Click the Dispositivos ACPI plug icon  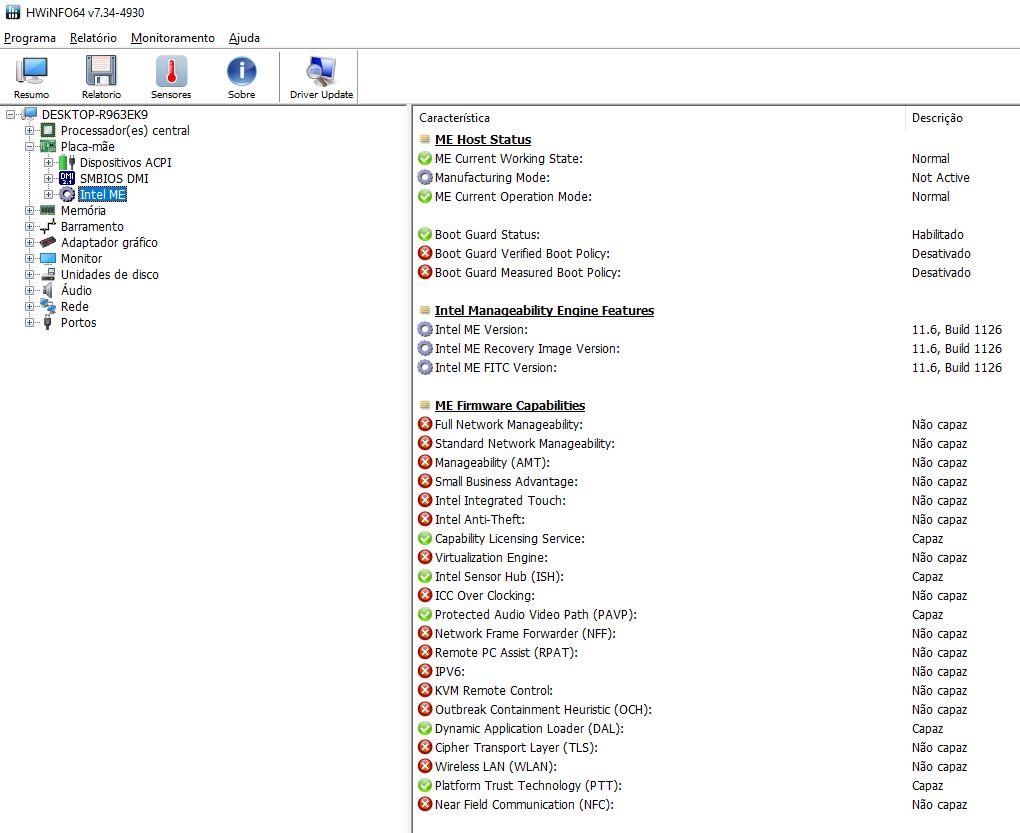[67, 163]
